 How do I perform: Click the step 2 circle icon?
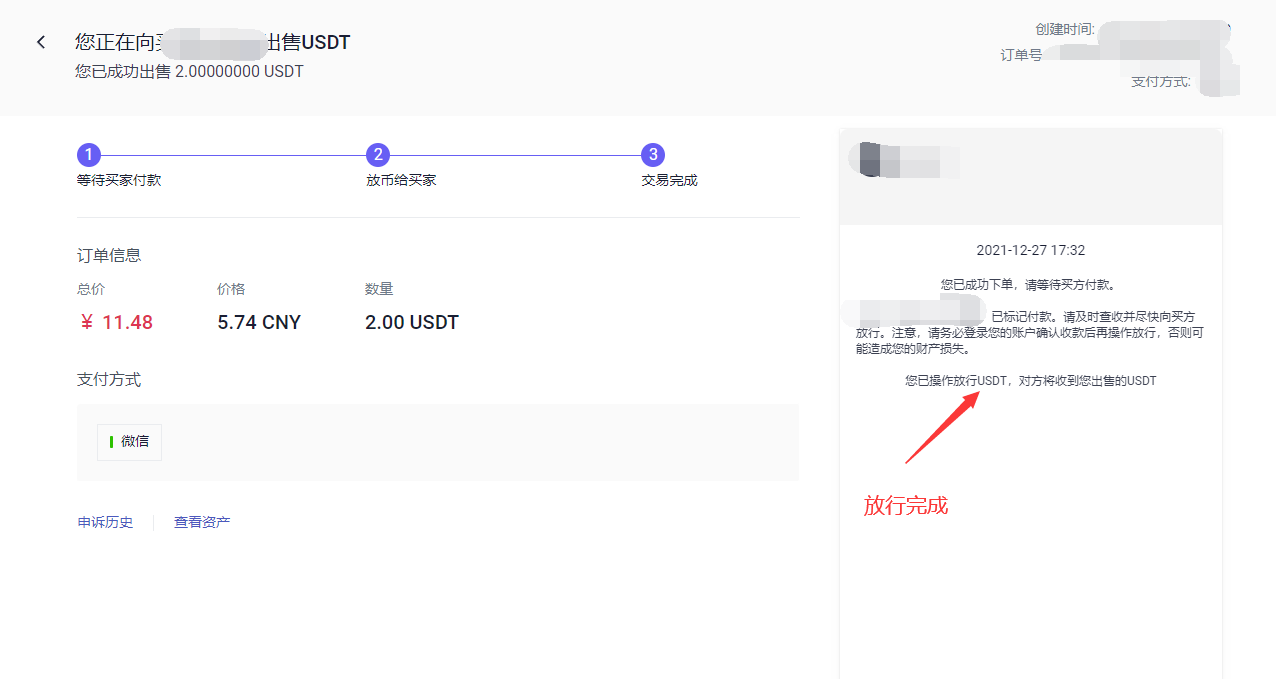coord(377,154)
